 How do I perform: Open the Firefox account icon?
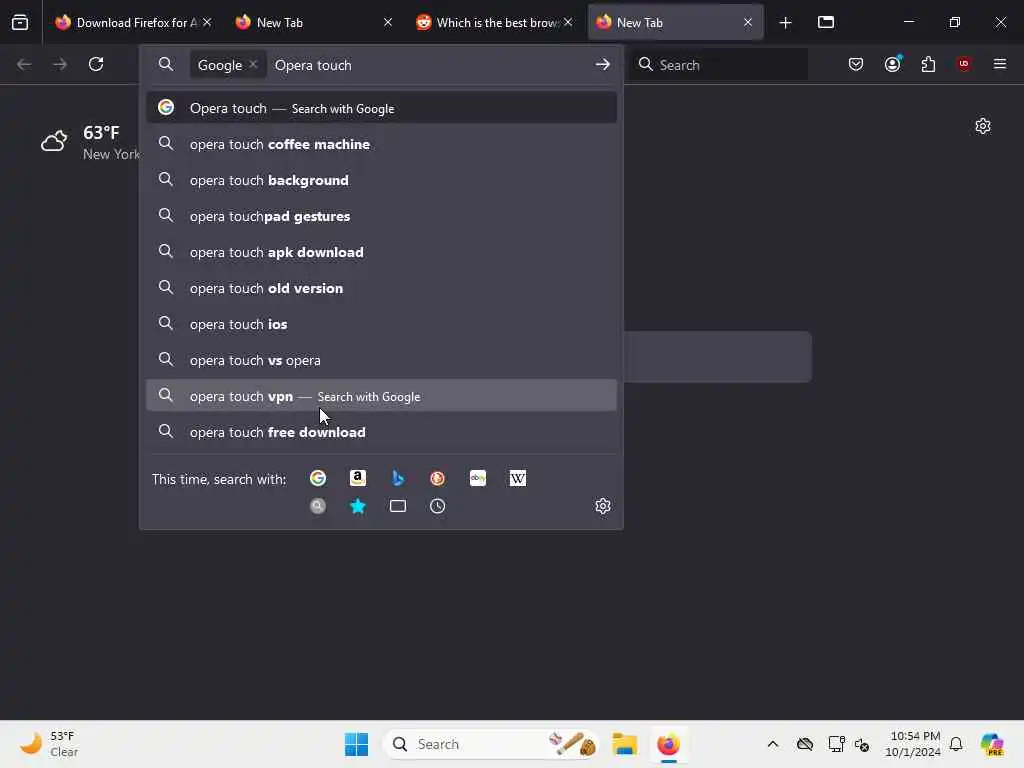pyautogui.click(x=893, y=64)
